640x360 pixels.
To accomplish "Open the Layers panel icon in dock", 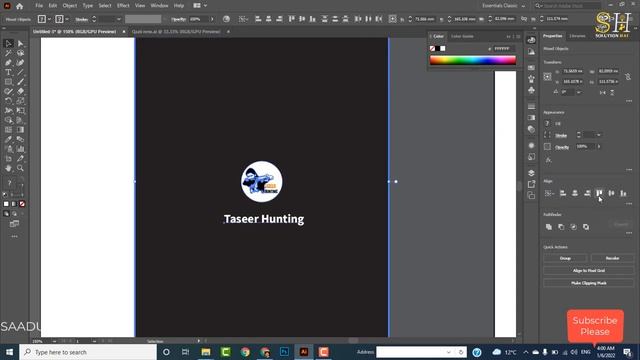I will click(x=531, y=173).
